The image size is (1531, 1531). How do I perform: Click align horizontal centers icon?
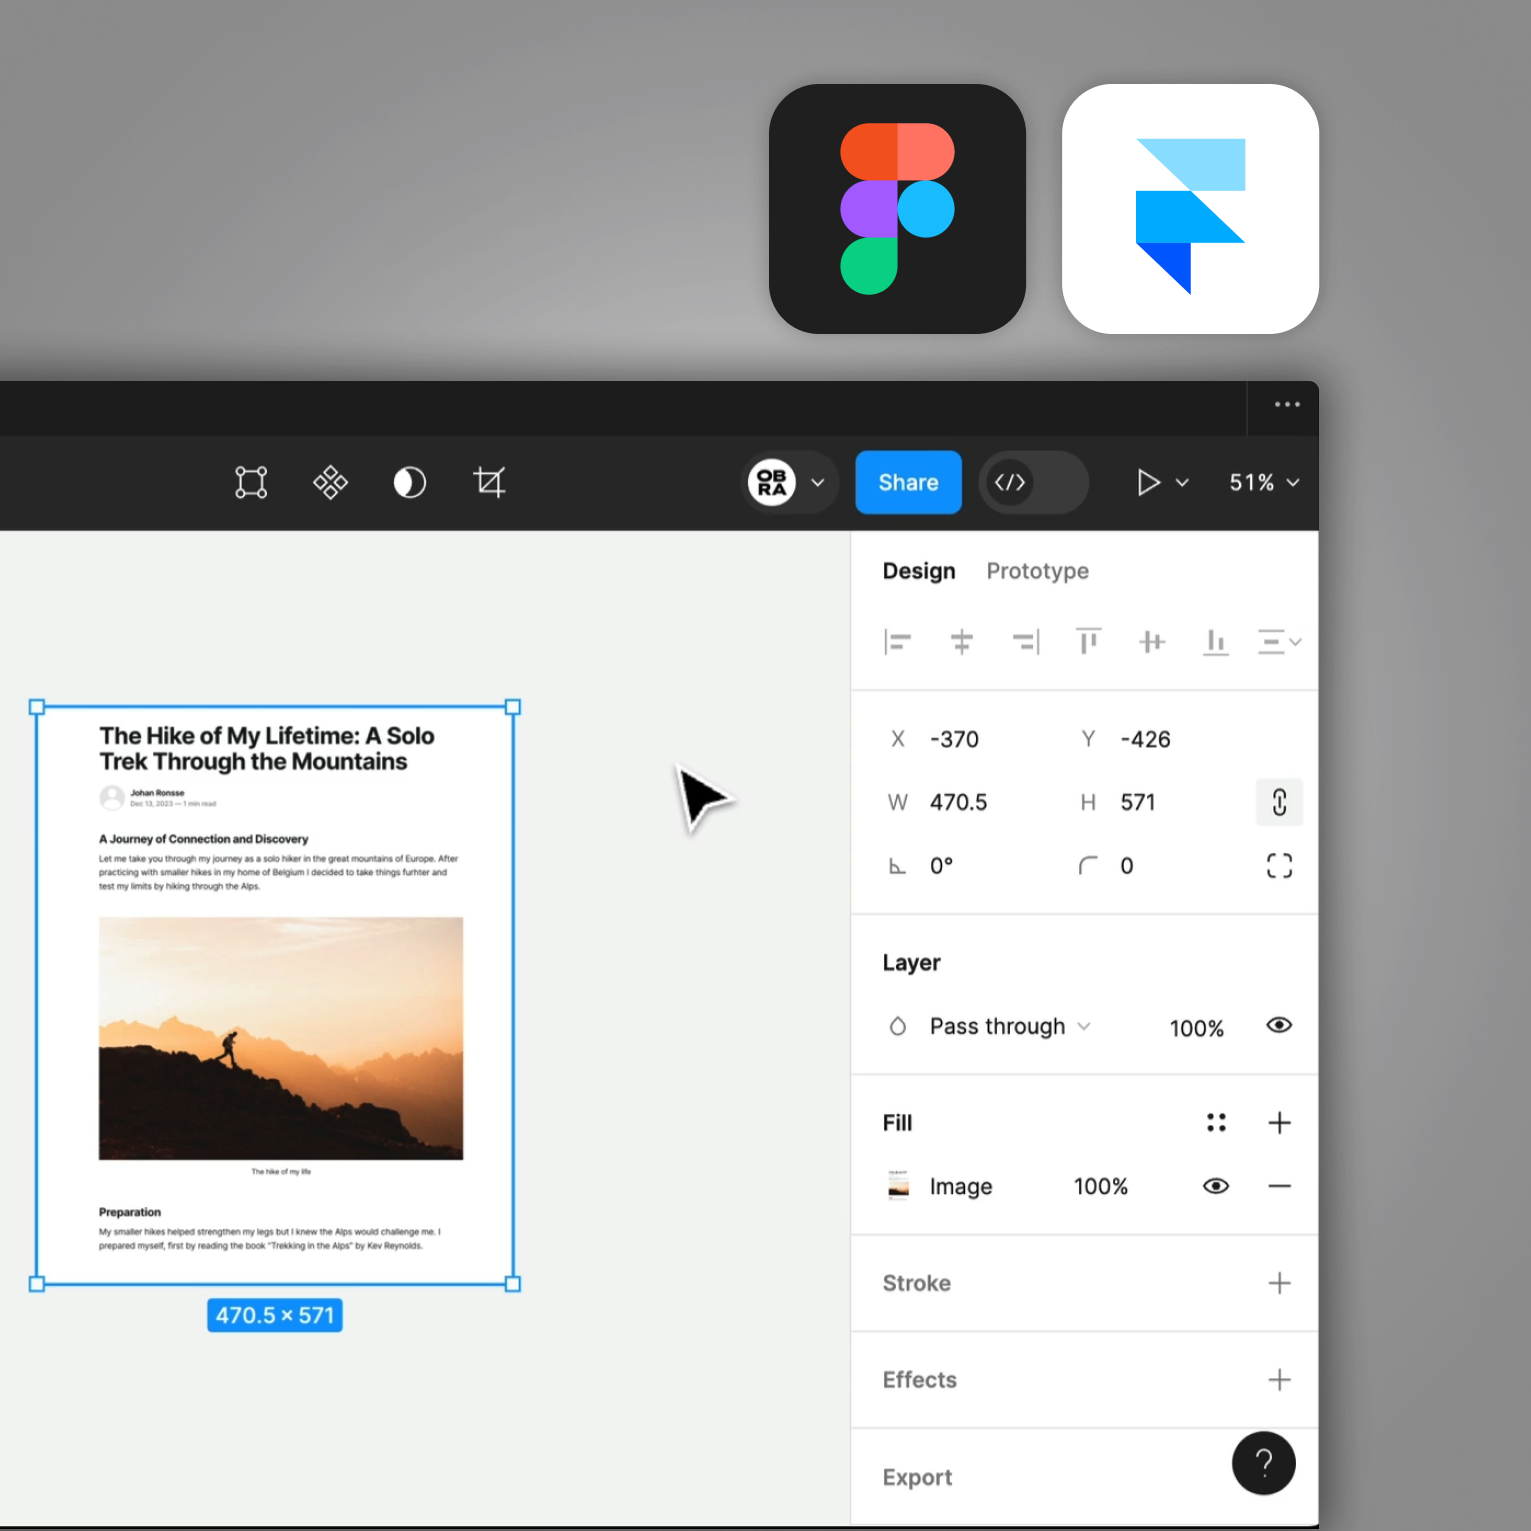(961, 642)
